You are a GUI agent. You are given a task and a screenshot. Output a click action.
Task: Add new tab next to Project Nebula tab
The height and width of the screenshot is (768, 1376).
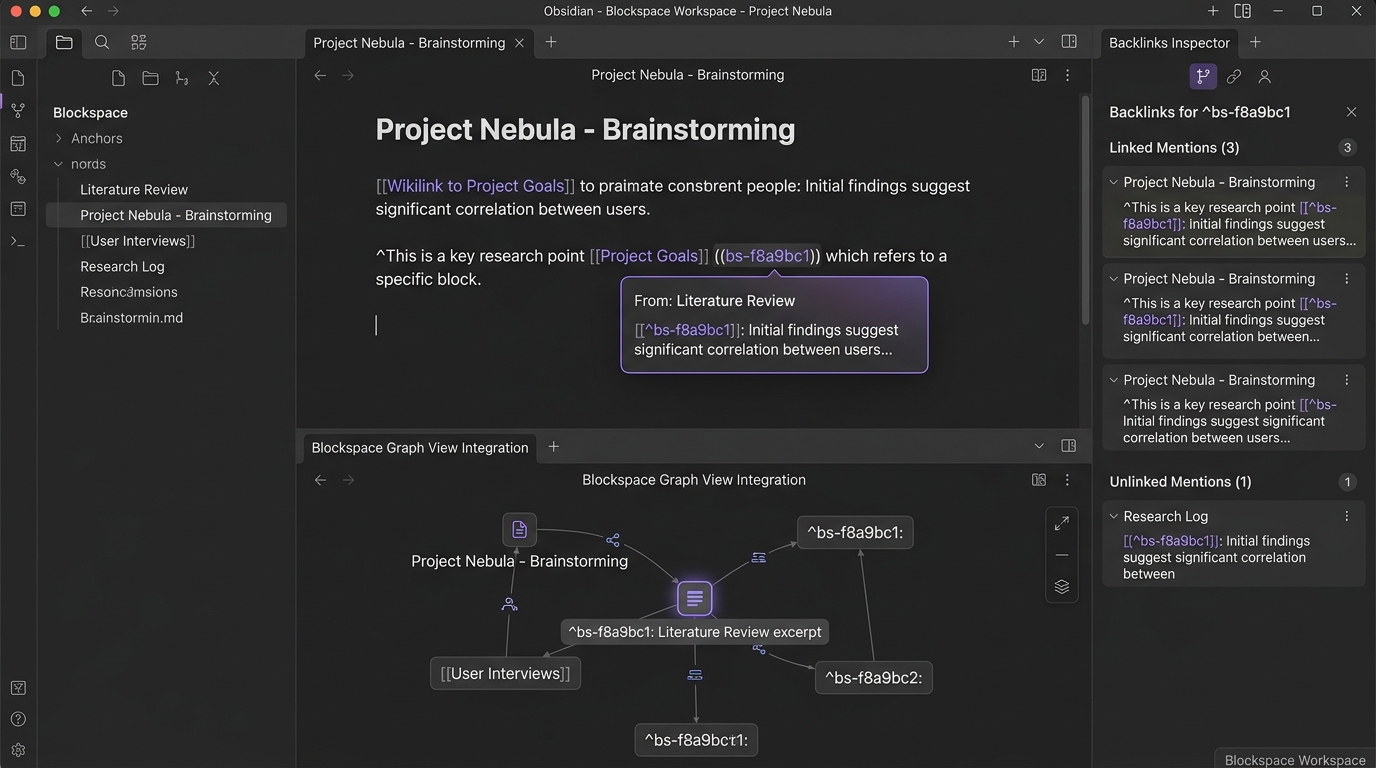(551, 42)
